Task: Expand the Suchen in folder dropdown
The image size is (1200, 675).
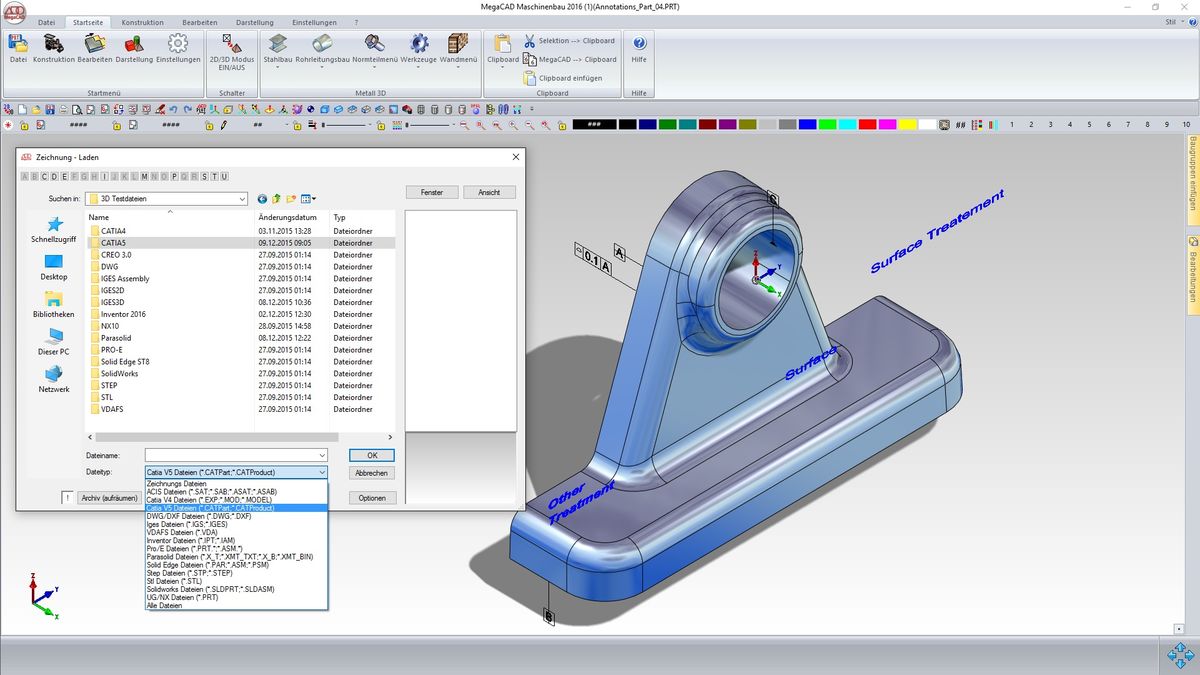Action: click(242, 199)
